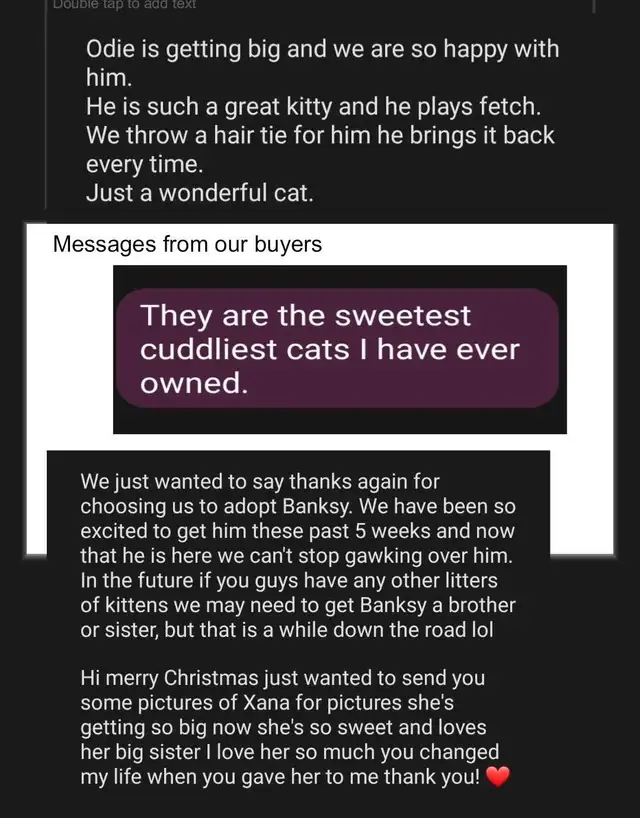The image size is (640, 818).
Task: Select the purple "sweetest cuddliest cats" message bubble
Action: click(x=337, y=348)
